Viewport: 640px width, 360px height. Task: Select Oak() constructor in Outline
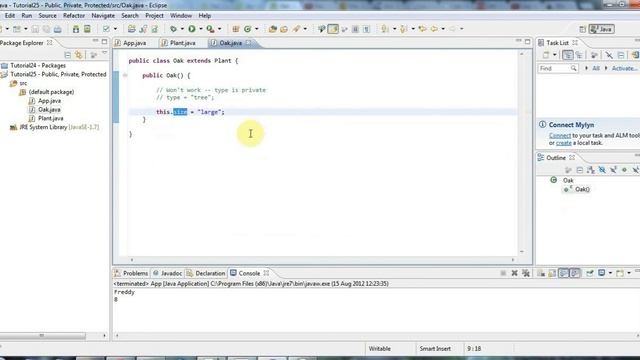(582, 189)
